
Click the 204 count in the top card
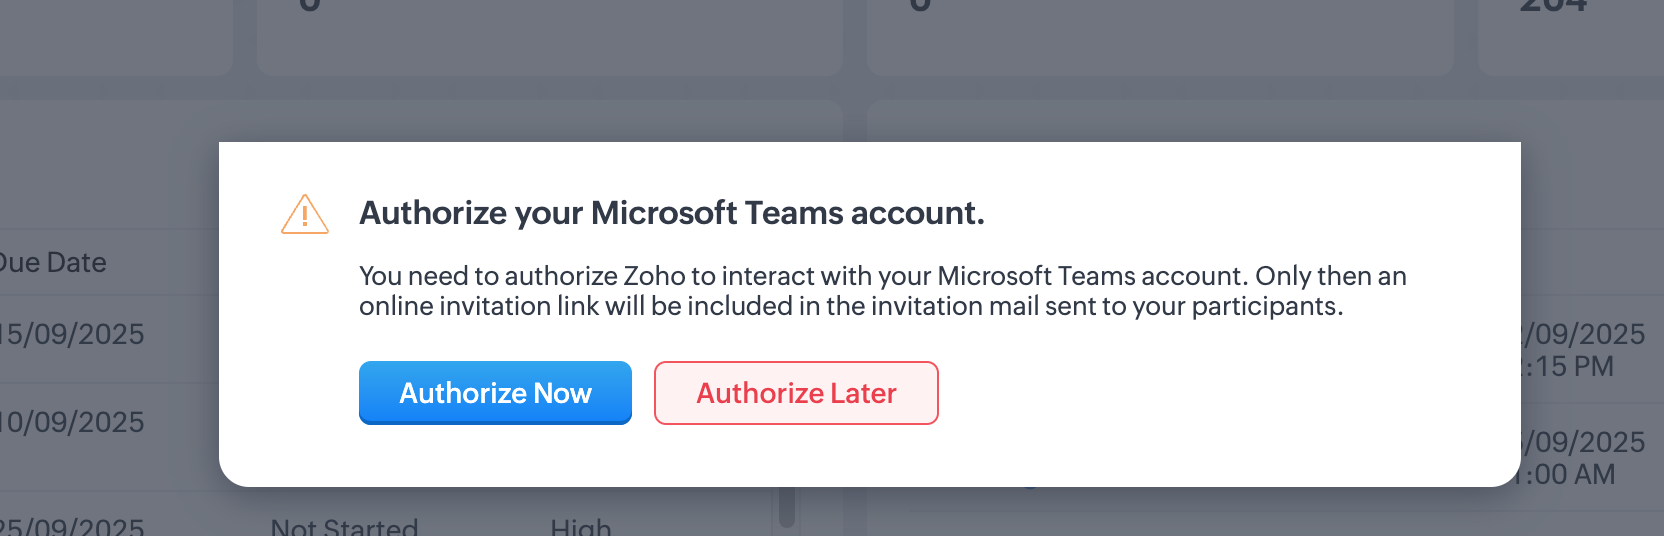[1553, 8]
